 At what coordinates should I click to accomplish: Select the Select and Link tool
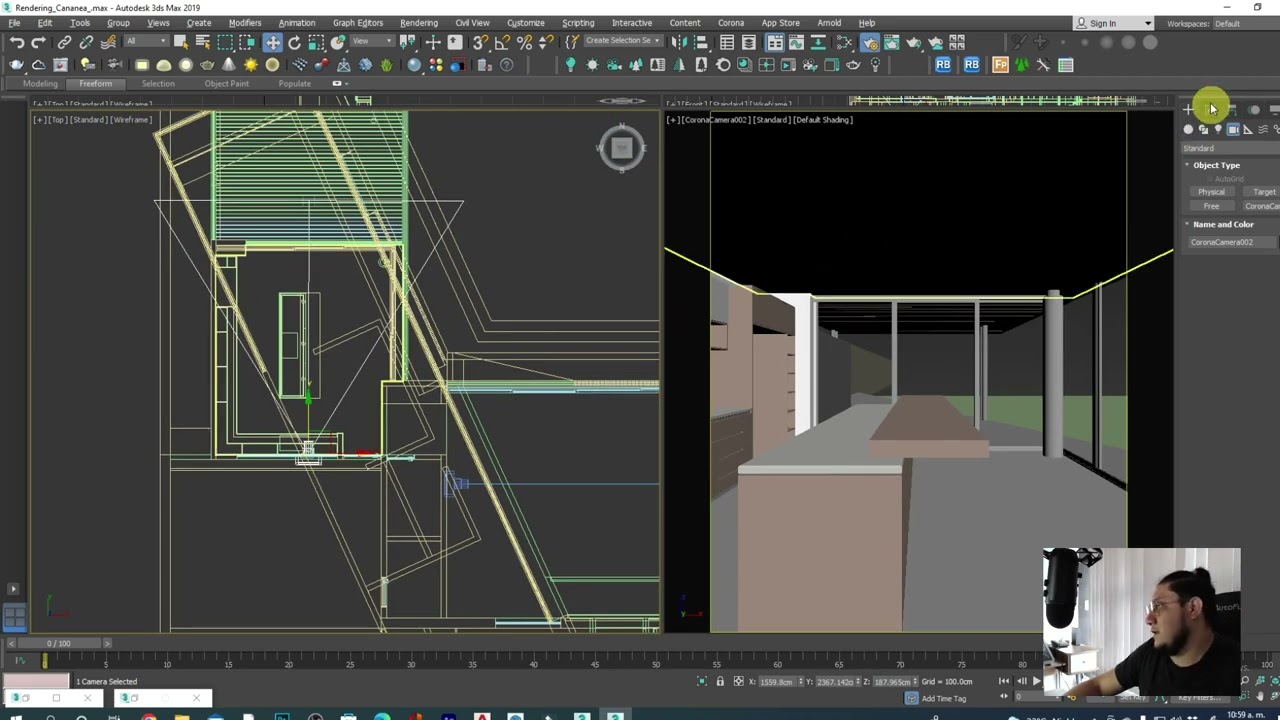(x=64, y=42)
